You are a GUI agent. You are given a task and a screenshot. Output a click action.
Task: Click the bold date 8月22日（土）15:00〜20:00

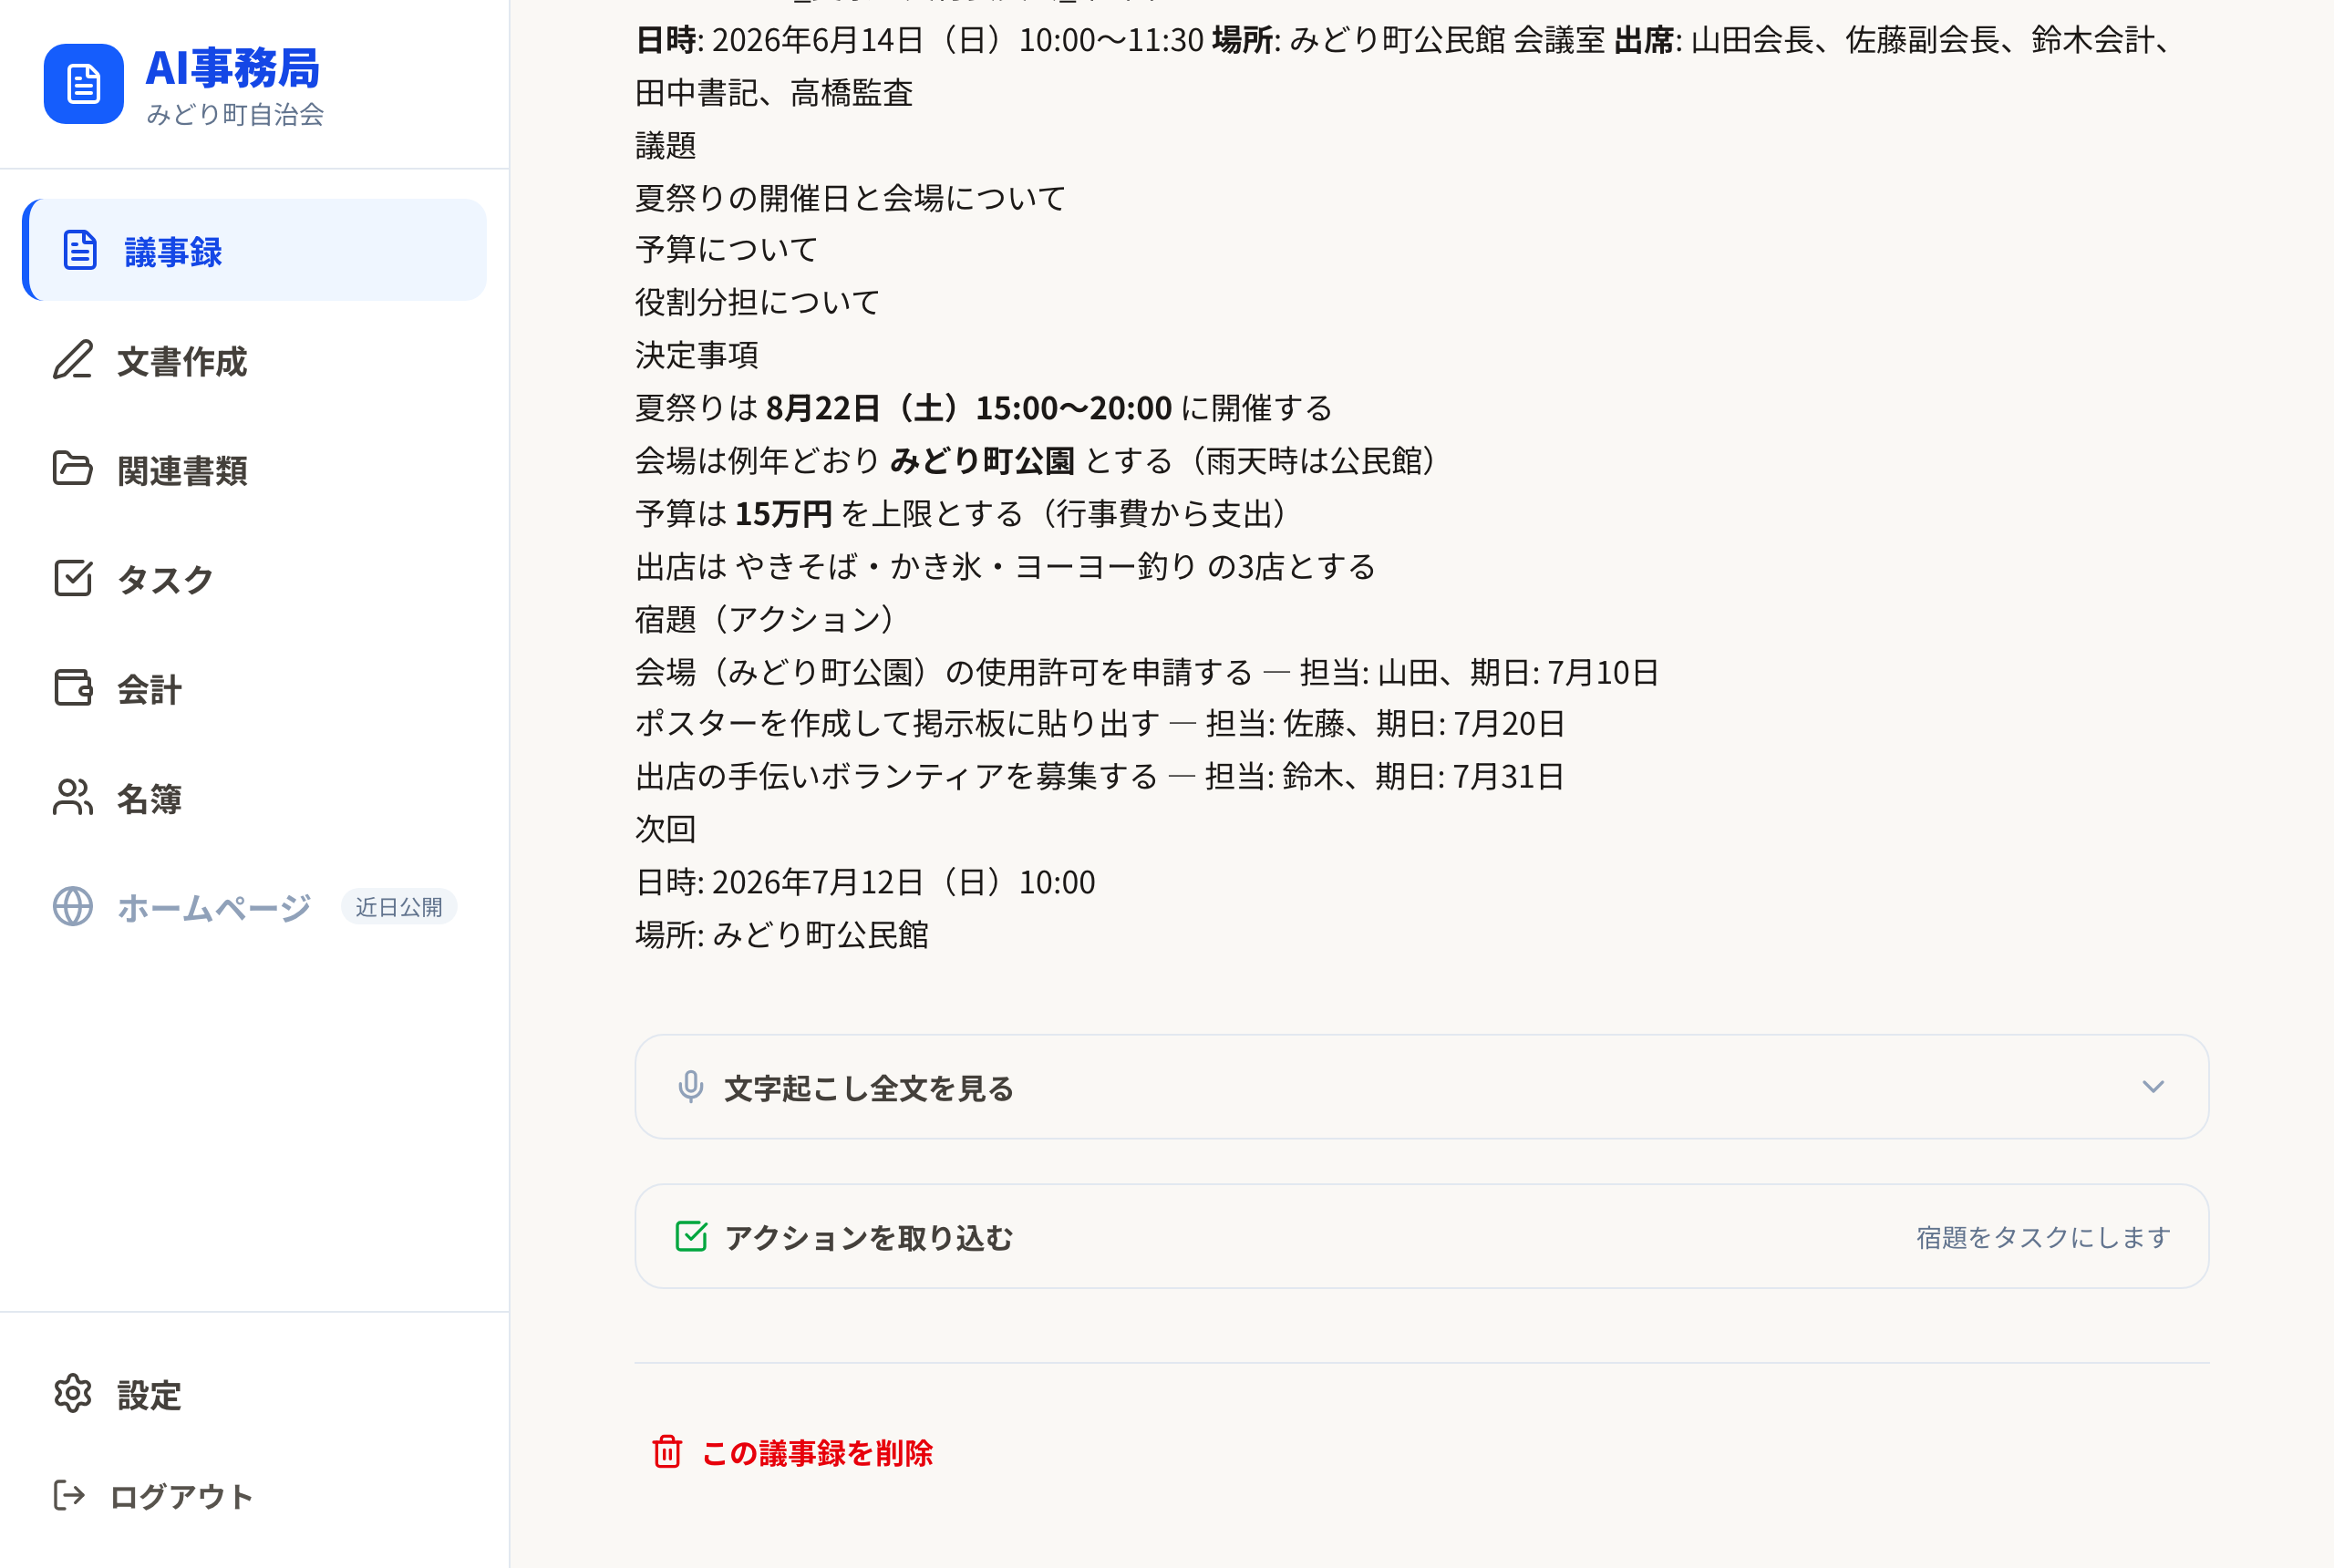pyautogui.click(x=968, y=408)
